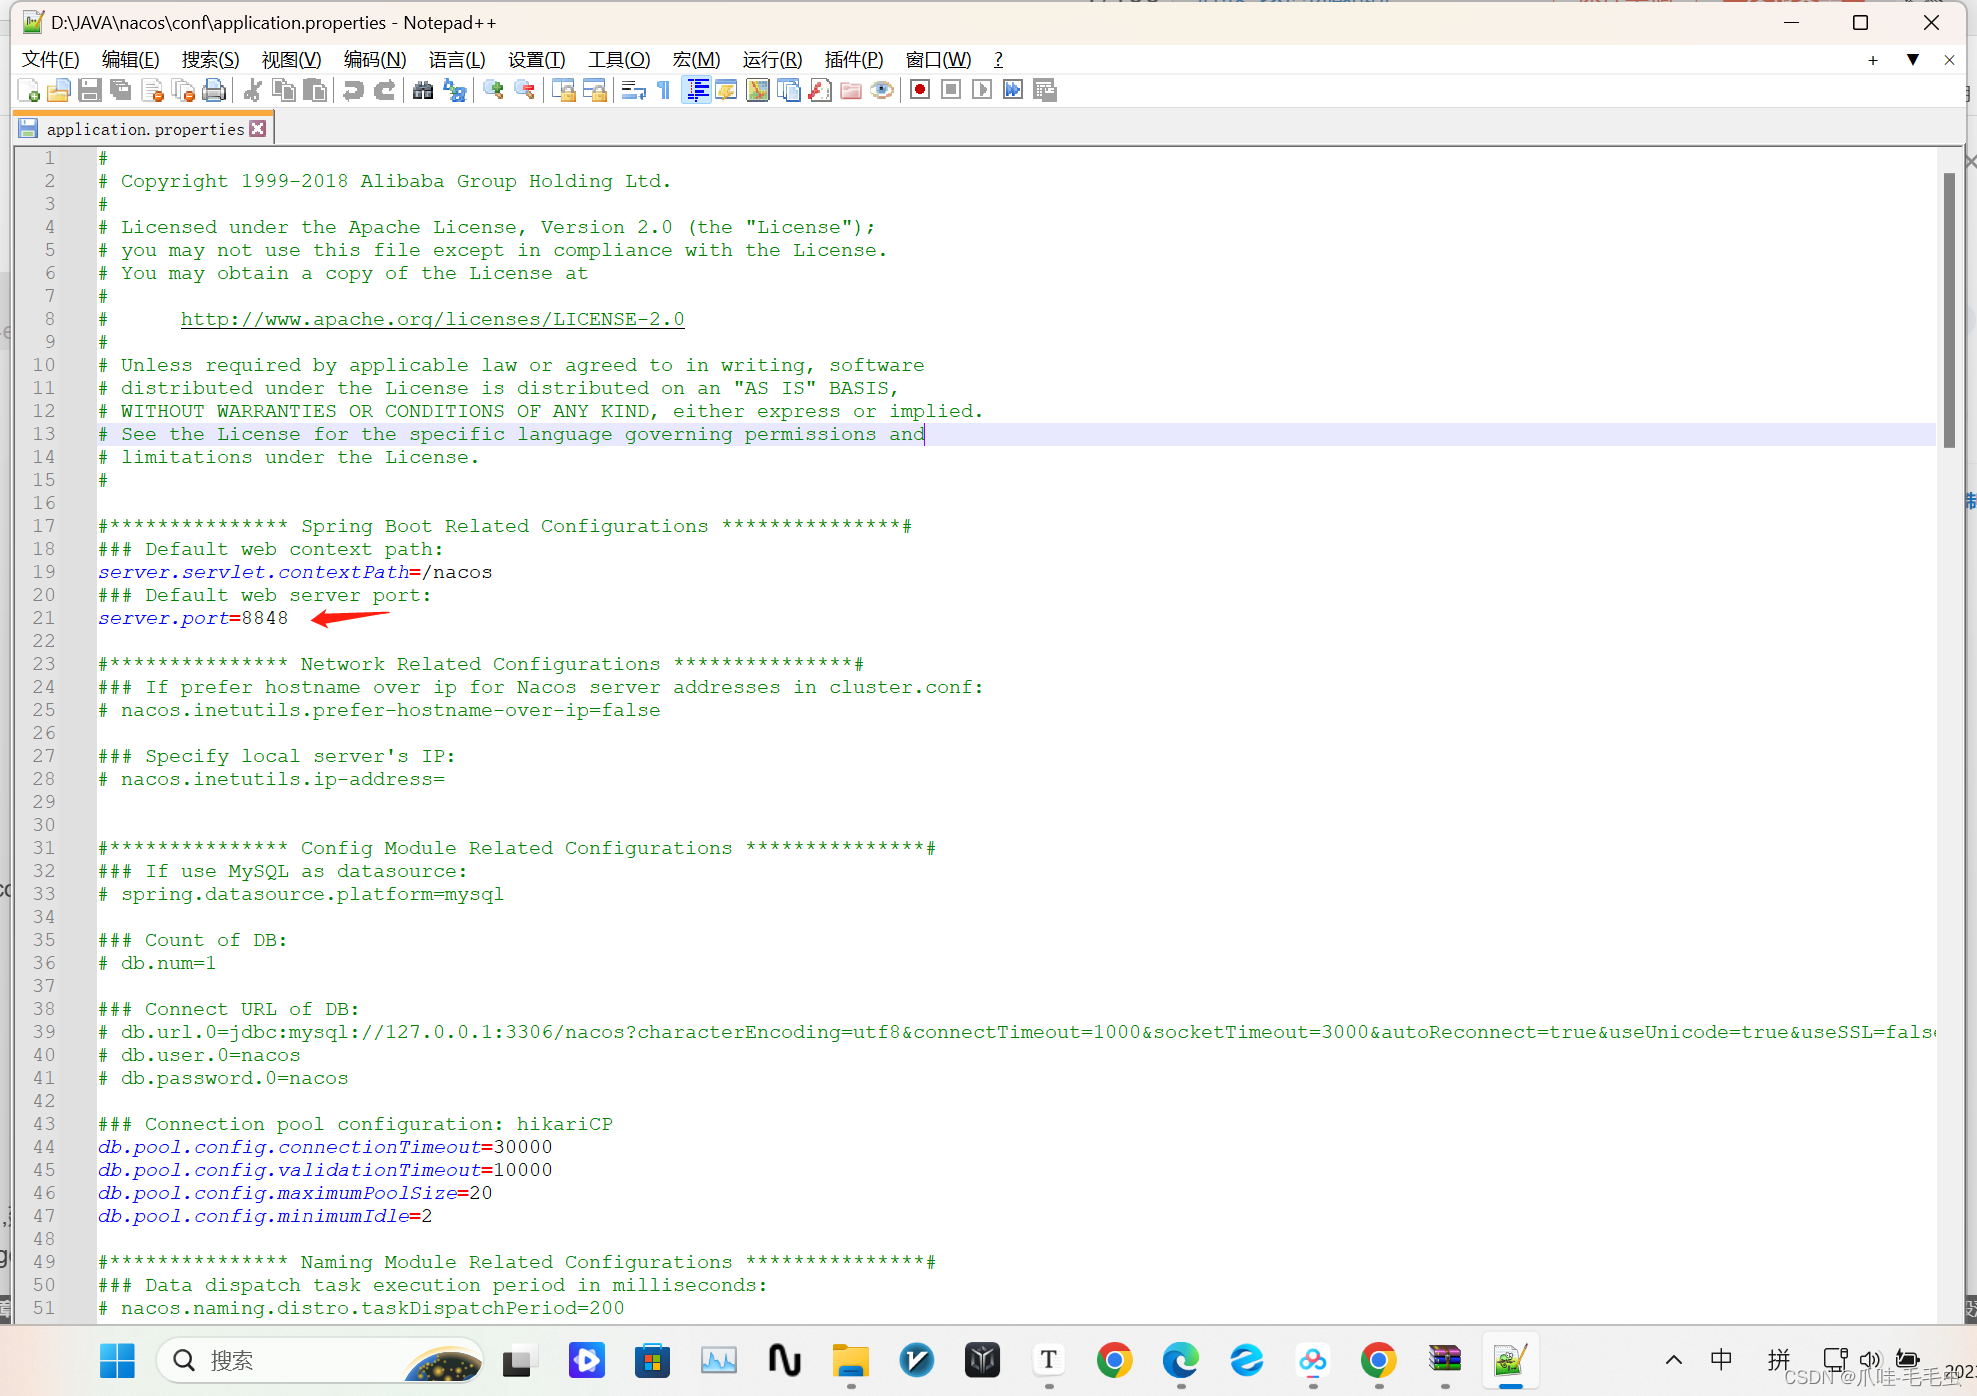Click line number 21 in margin

pos(44,618)
